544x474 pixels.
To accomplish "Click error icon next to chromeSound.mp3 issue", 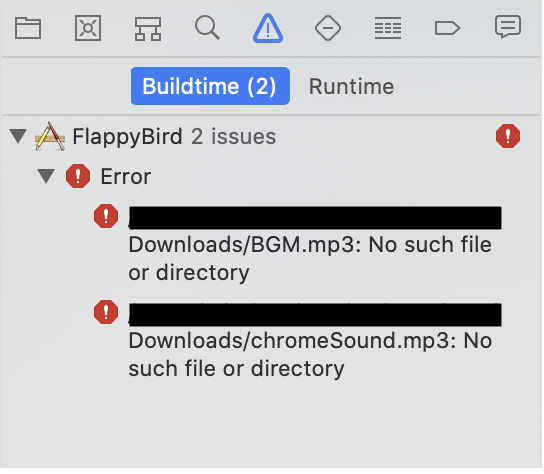I will 106,312.
